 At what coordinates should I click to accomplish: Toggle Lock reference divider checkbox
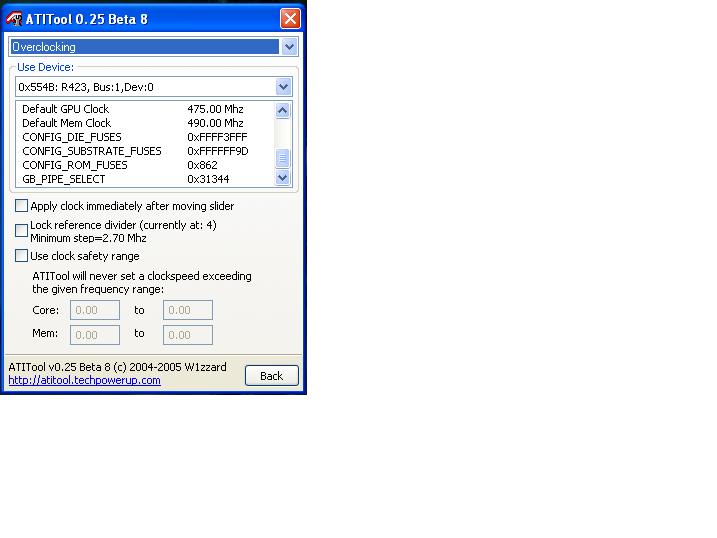[x=21, y=230]
